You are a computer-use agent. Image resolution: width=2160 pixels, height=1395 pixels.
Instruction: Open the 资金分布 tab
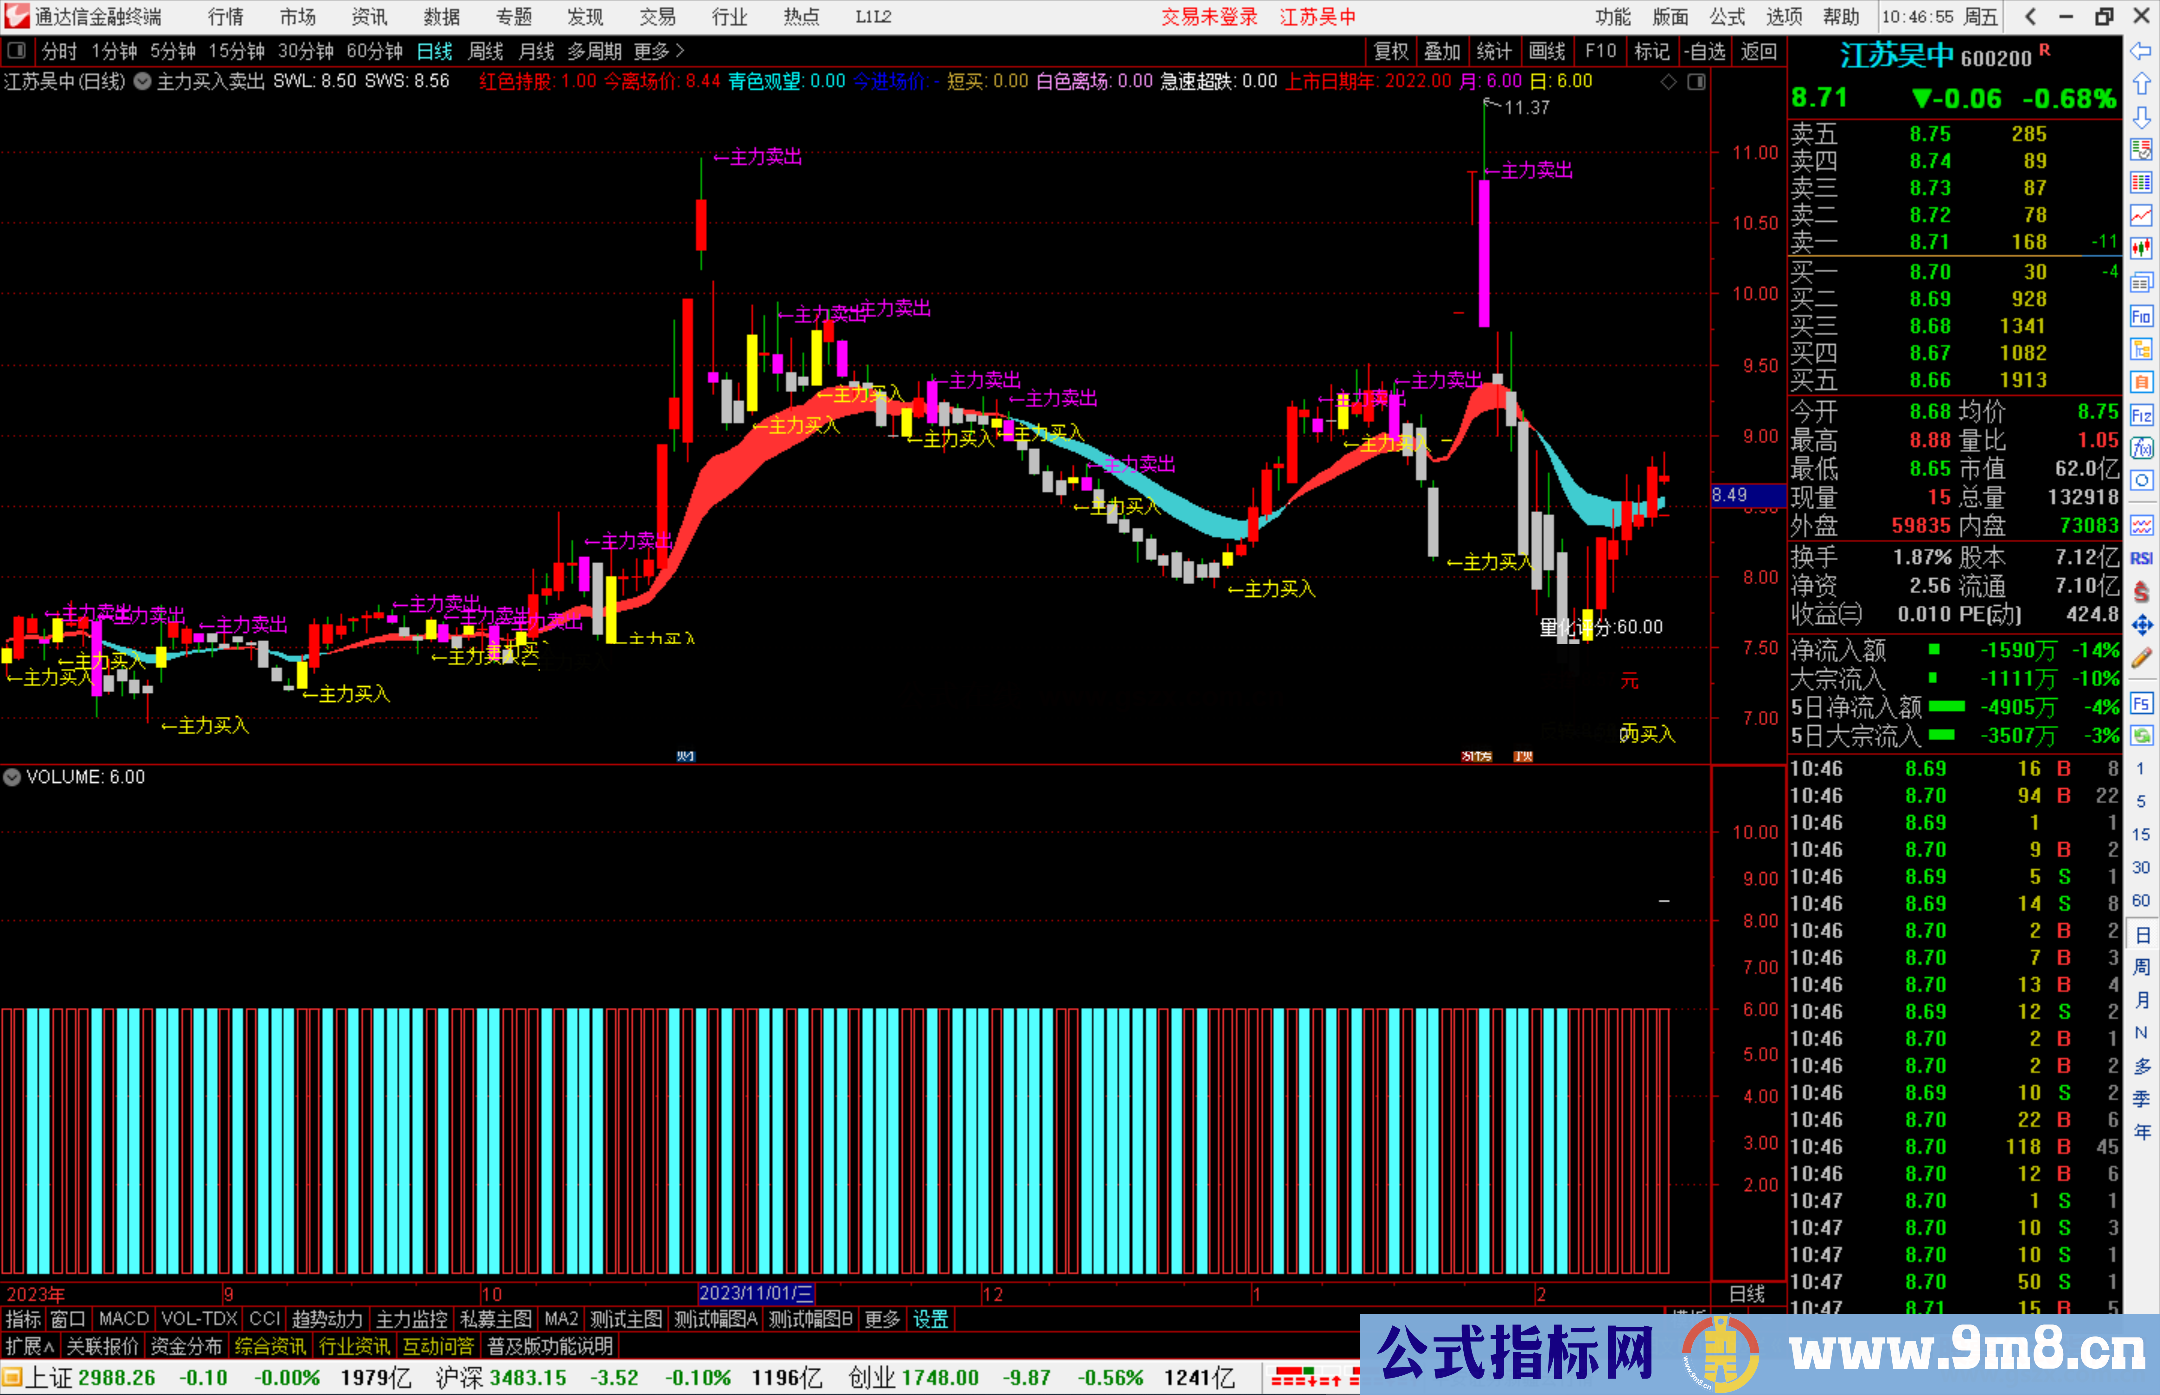tap(187, 1346)
